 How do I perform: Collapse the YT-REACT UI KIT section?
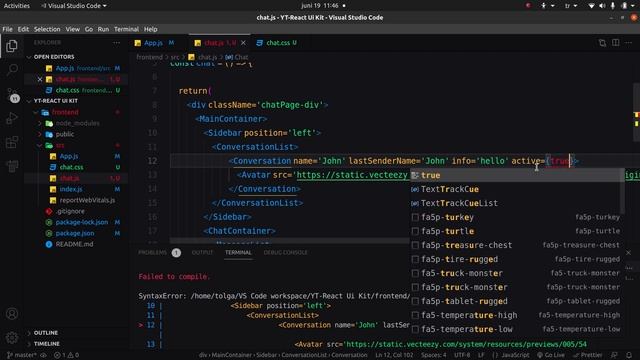tap(56, 101)
